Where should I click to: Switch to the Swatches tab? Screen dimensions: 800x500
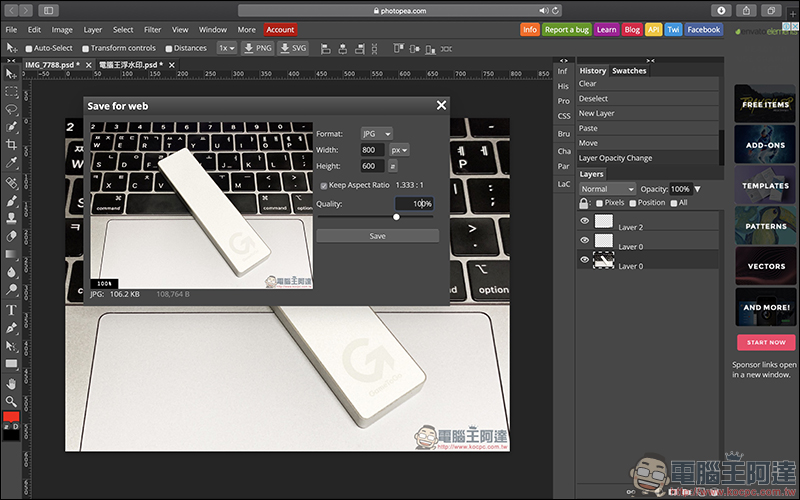click(x=629, y=71)
